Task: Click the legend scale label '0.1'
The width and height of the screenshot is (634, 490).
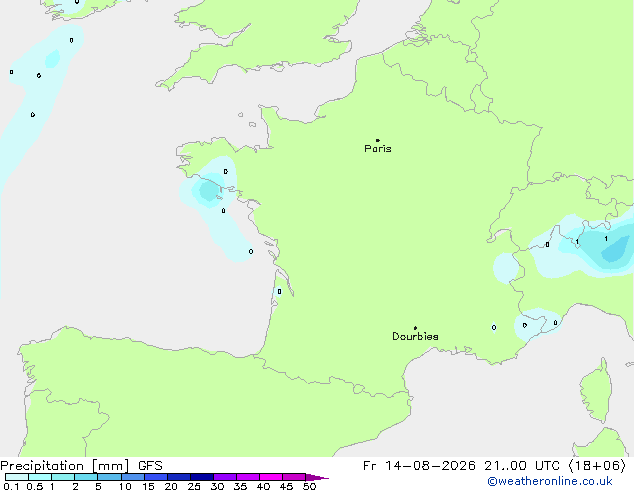Action: click(x=11, y=486)
